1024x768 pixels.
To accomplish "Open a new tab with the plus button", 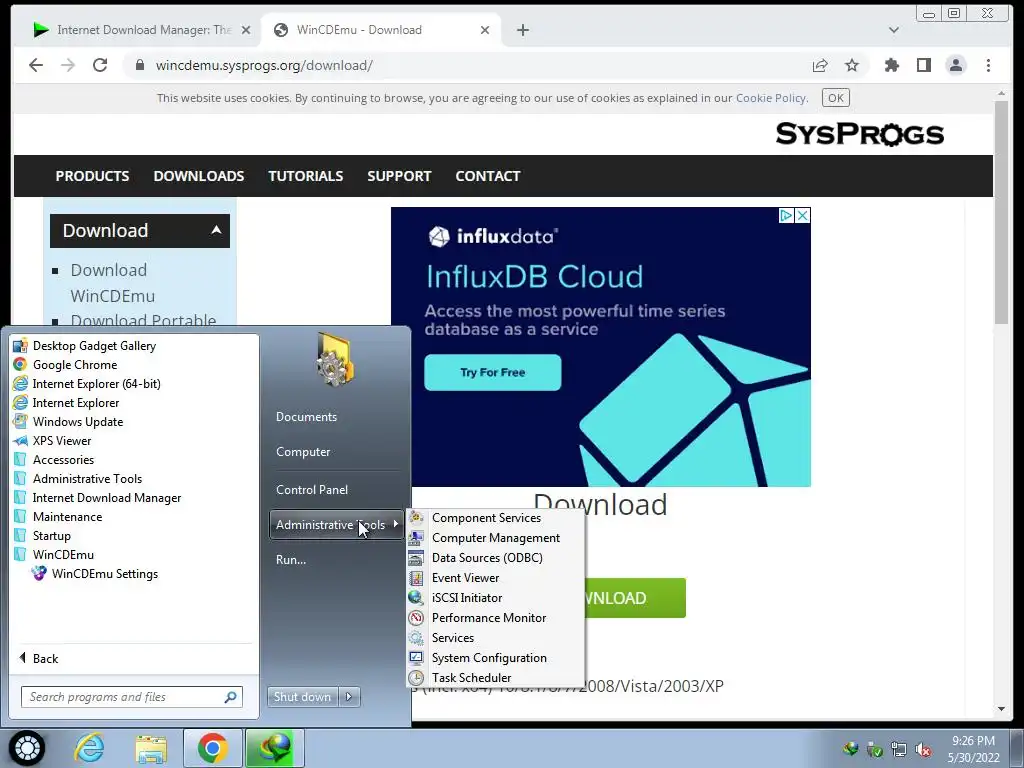I will (522, 30).
